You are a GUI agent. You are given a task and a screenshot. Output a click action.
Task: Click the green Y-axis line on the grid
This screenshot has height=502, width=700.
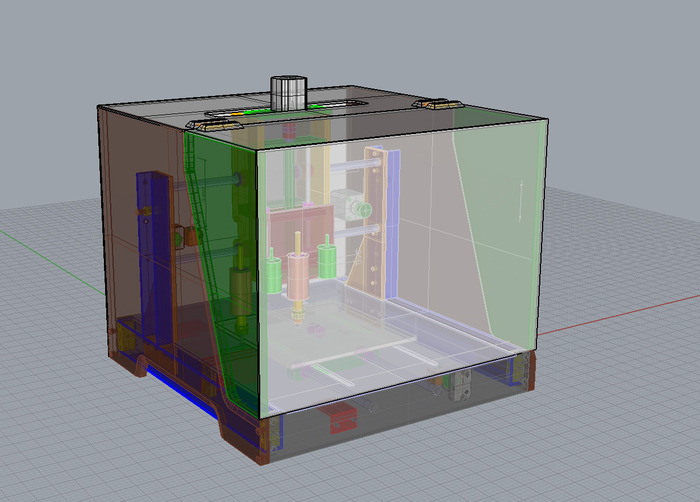53,263
